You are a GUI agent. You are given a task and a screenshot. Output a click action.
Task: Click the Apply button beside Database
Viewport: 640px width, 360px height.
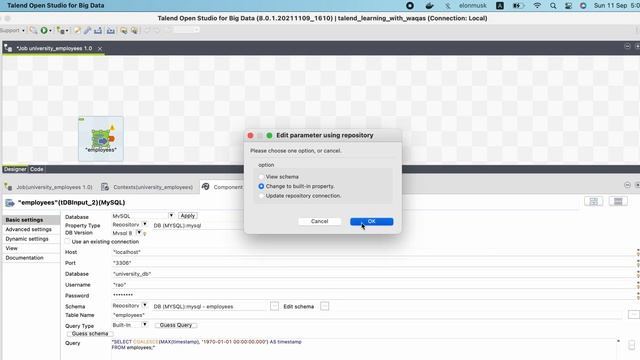coord(188,216)
